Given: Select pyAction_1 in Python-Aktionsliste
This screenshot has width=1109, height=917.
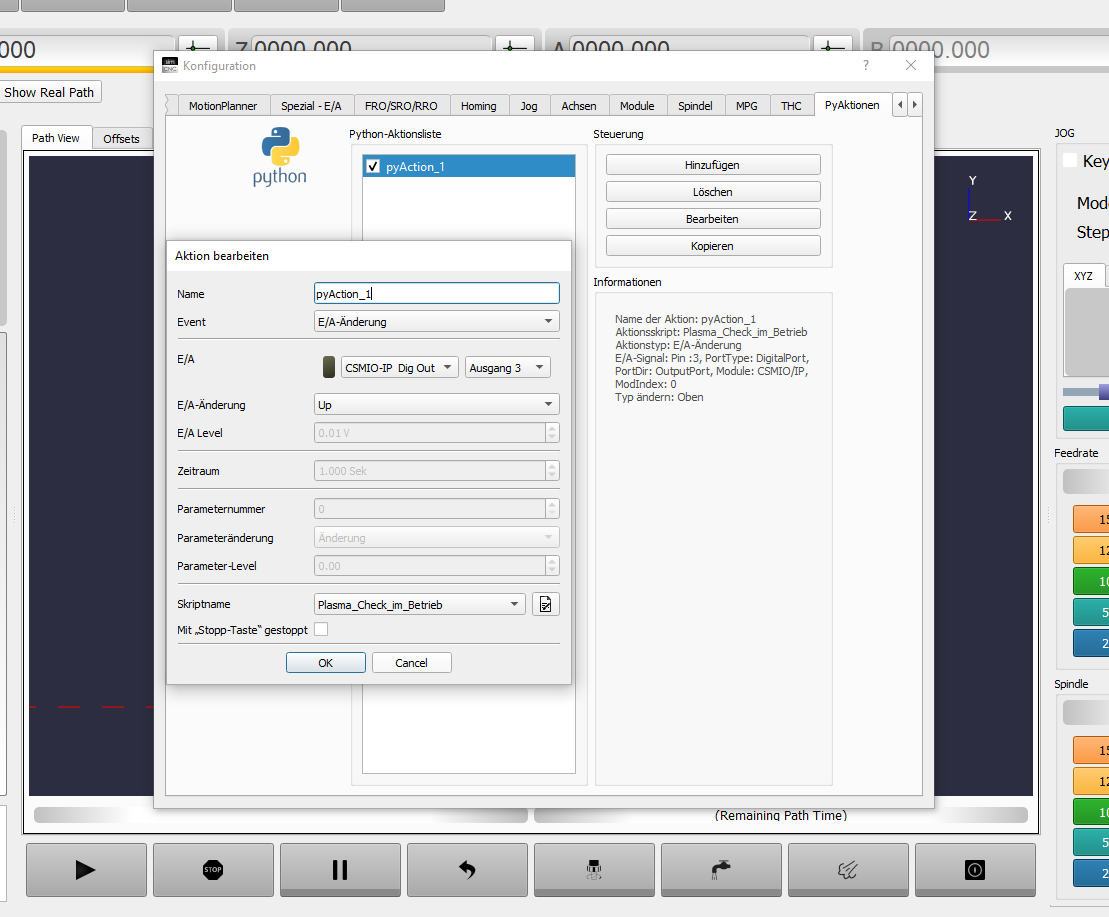Looking at the screenshot, I should pos(469,166).
